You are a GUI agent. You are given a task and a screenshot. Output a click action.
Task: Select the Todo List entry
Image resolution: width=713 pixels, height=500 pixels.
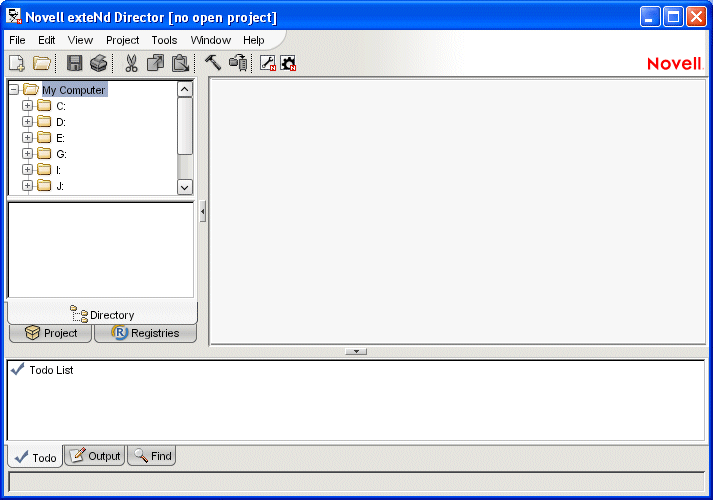[x=51, y=370]
